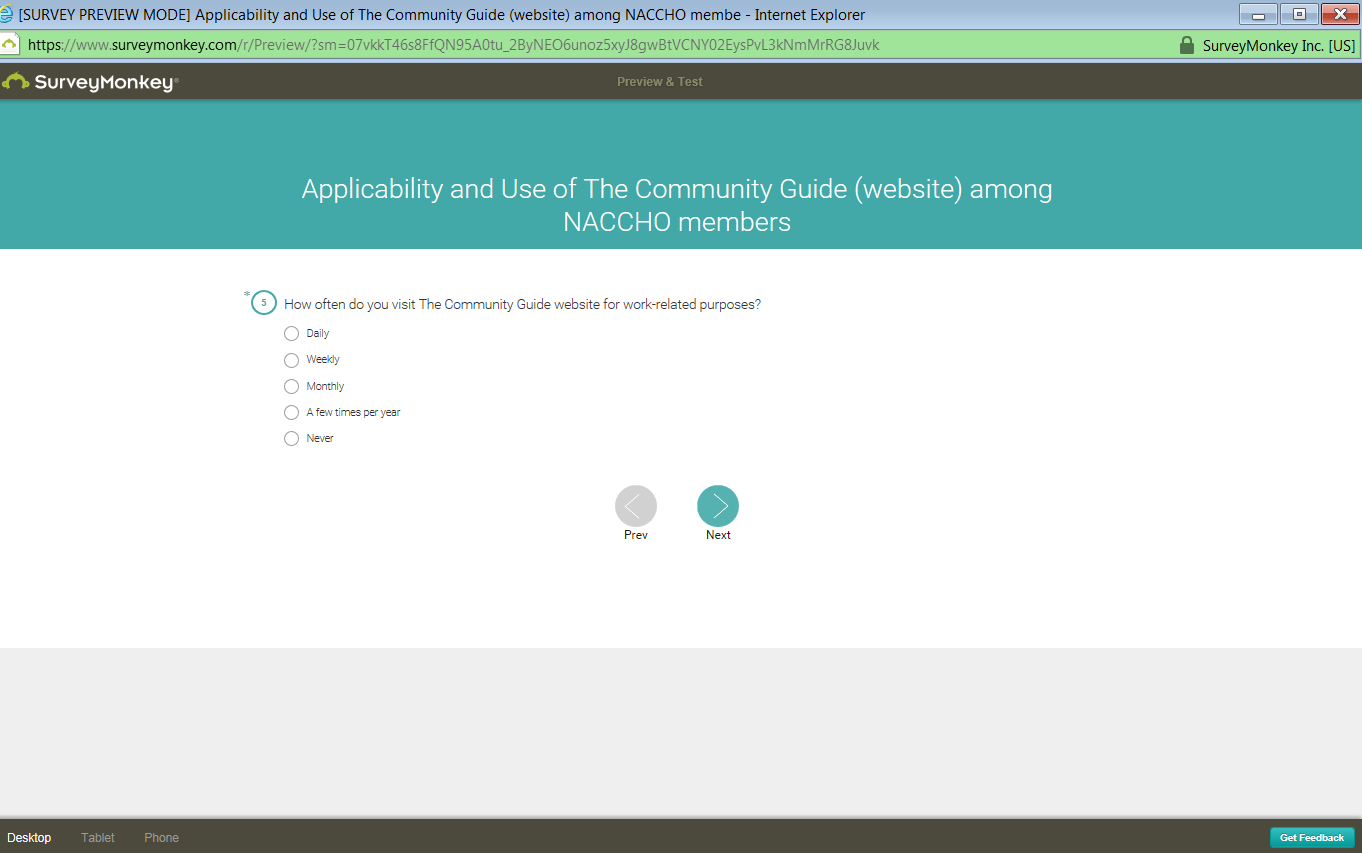Click the 'Preview & Test' header text
The image size is (1362, 853).
click(x=660, y=82)
